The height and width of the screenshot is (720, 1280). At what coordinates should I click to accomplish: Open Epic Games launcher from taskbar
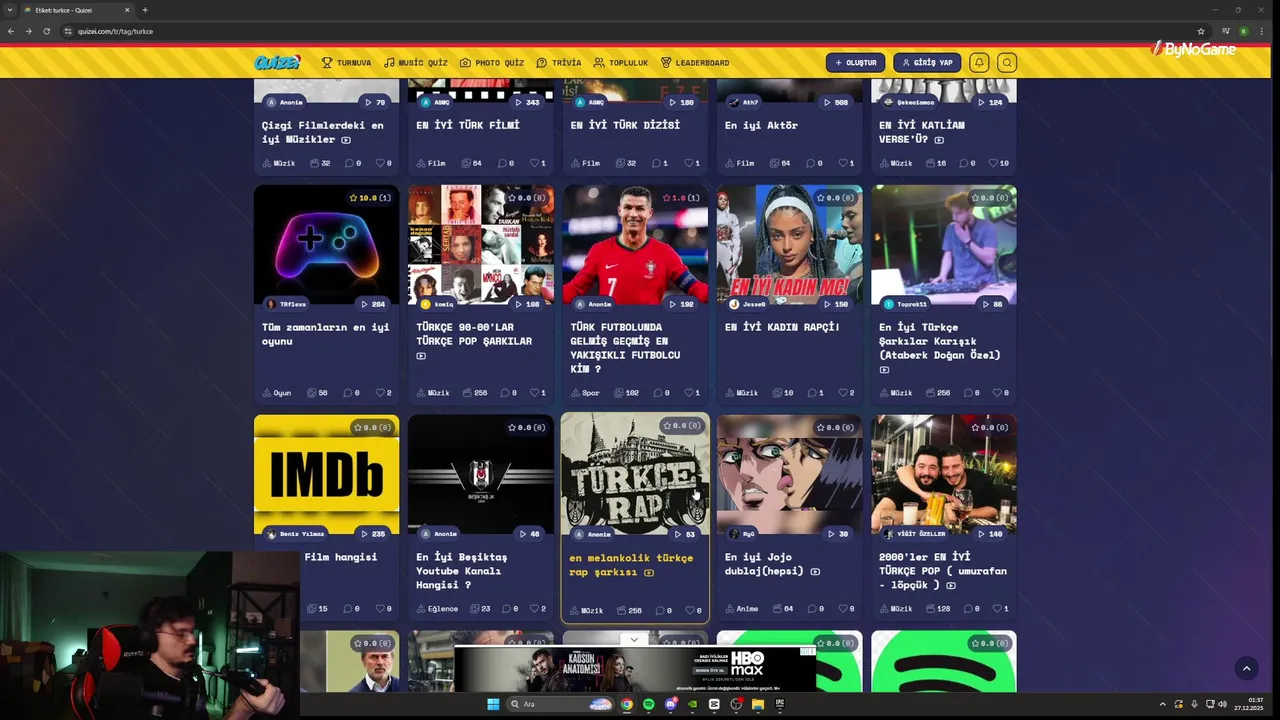click(780, 704)
